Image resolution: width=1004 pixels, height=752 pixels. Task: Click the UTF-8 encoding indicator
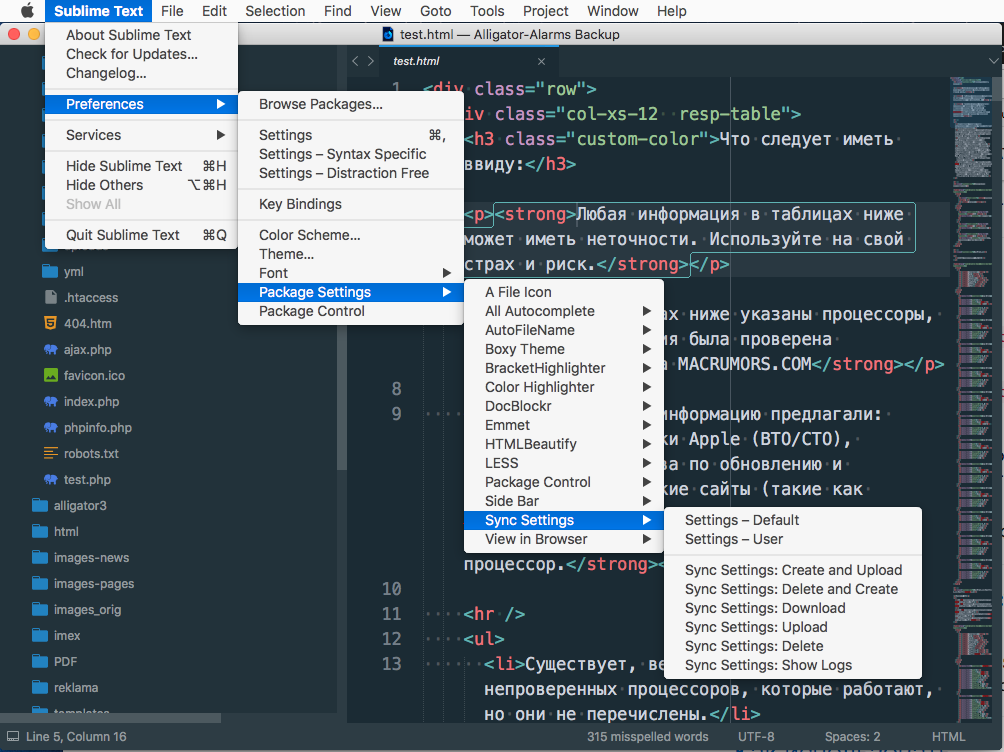click(756, 737)
